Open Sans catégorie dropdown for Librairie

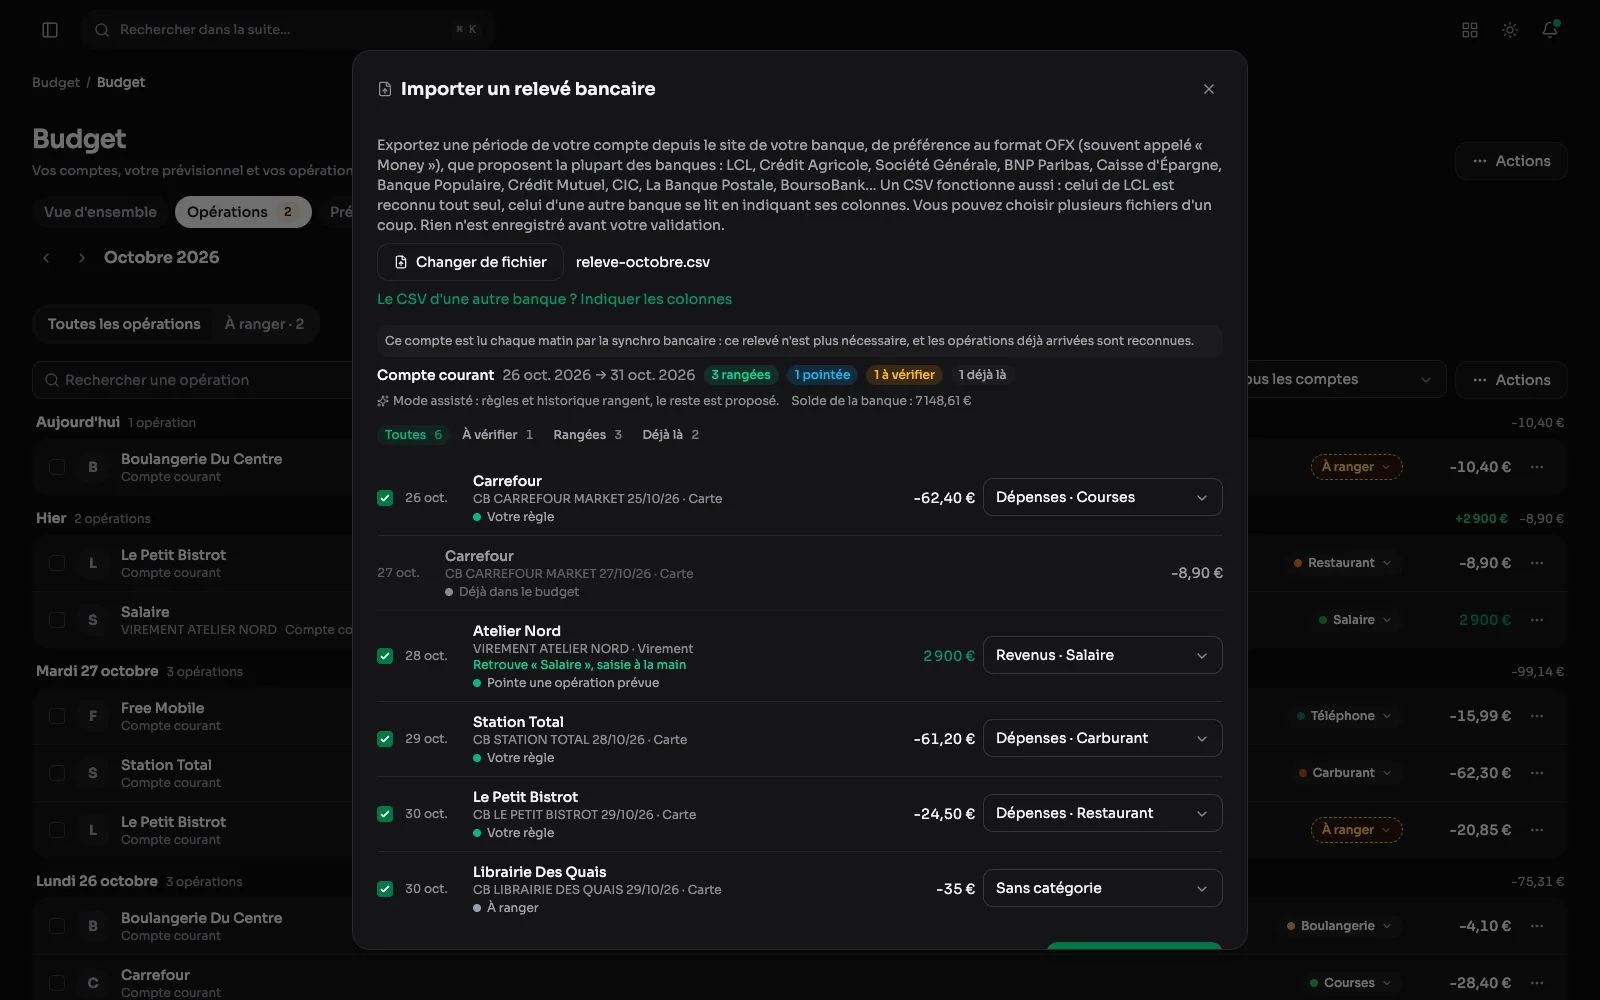pyautogui.click(x=1102, y=888)
